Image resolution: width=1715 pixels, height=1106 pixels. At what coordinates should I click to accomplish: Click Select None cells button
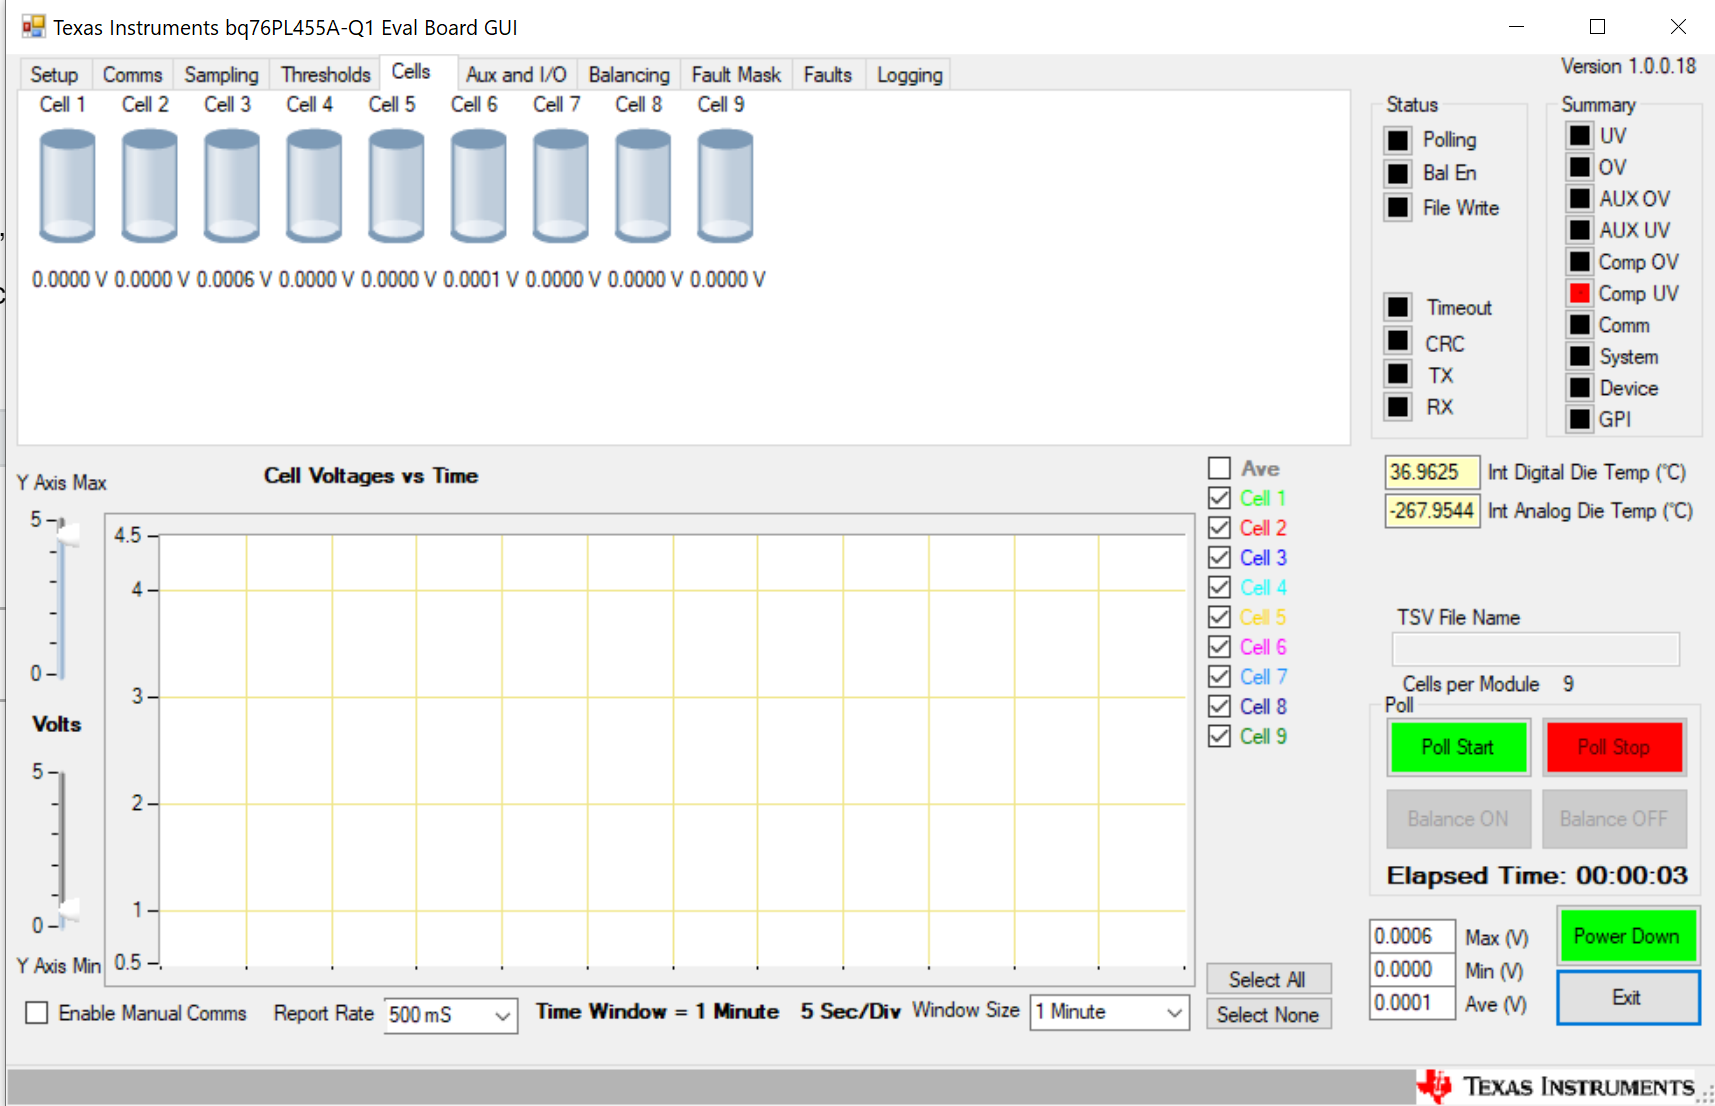click(x=1268, y=1014)
